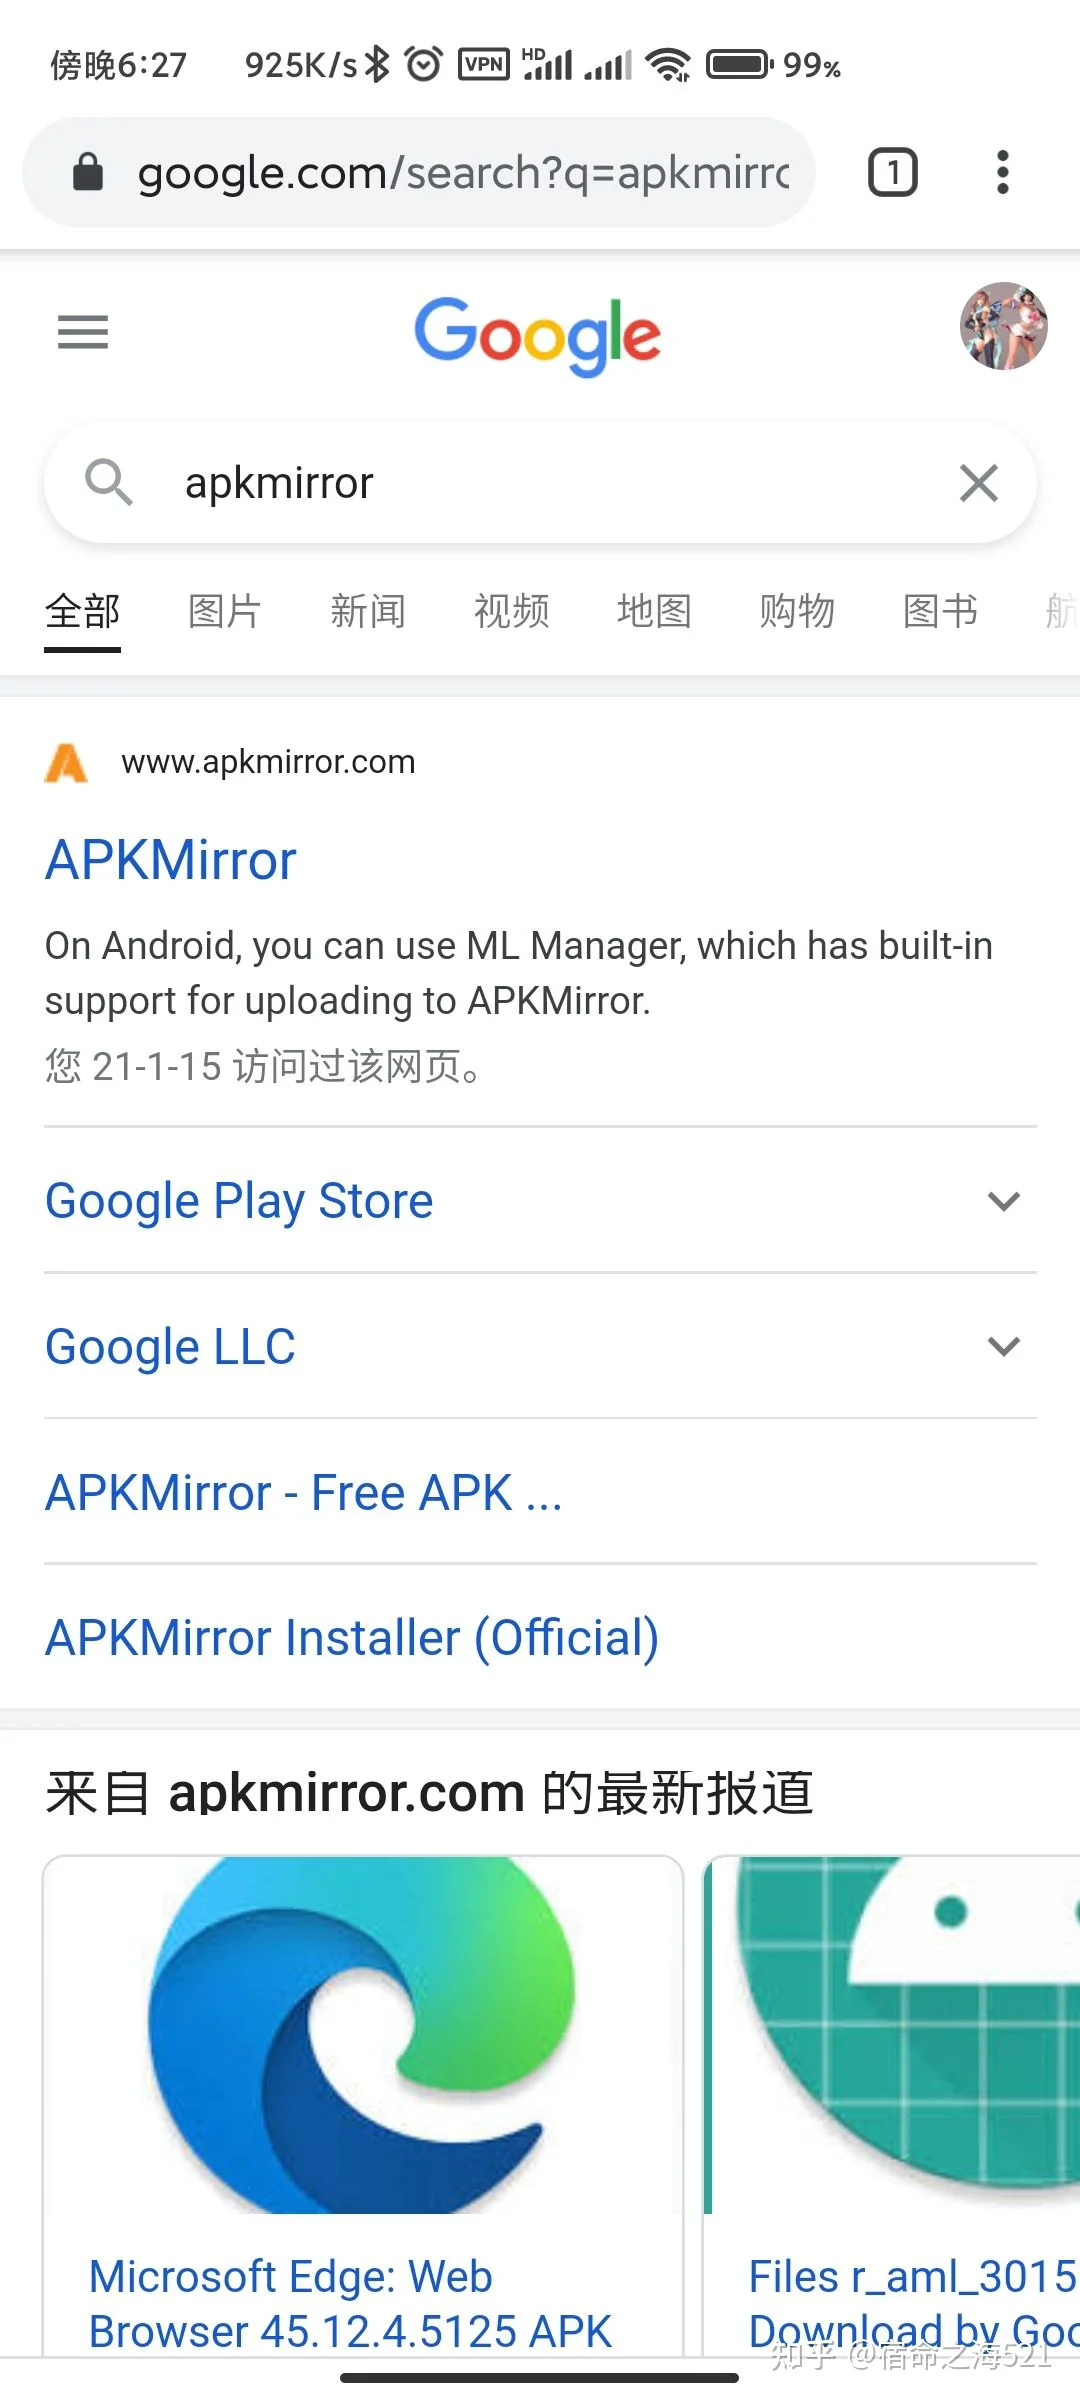This screenshot has width=1080, height=2400.
Task: Tap the URL address bar
Action: point(462,172)
